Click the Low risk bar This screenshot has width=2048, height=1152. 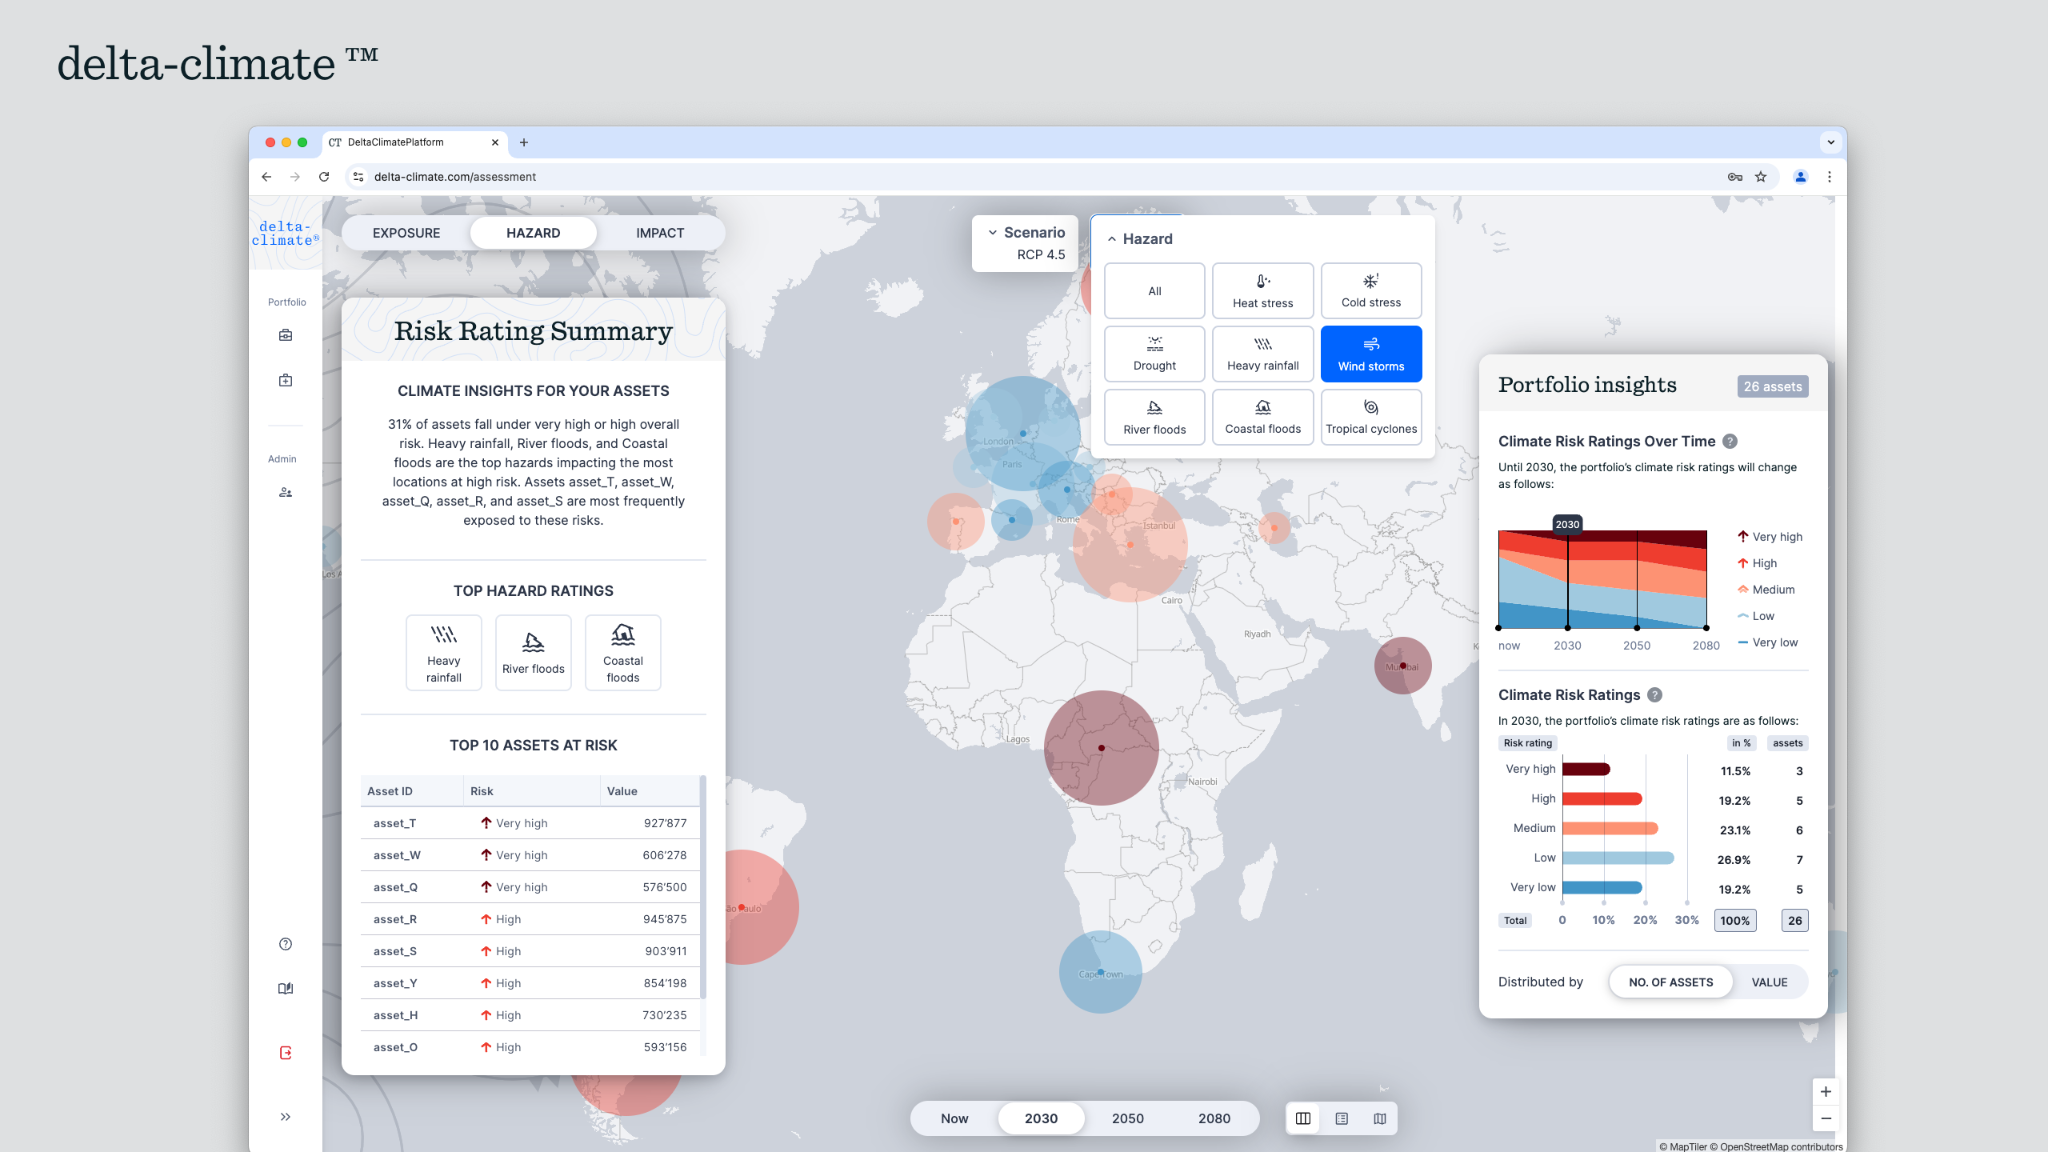[x=1618, y=858]
